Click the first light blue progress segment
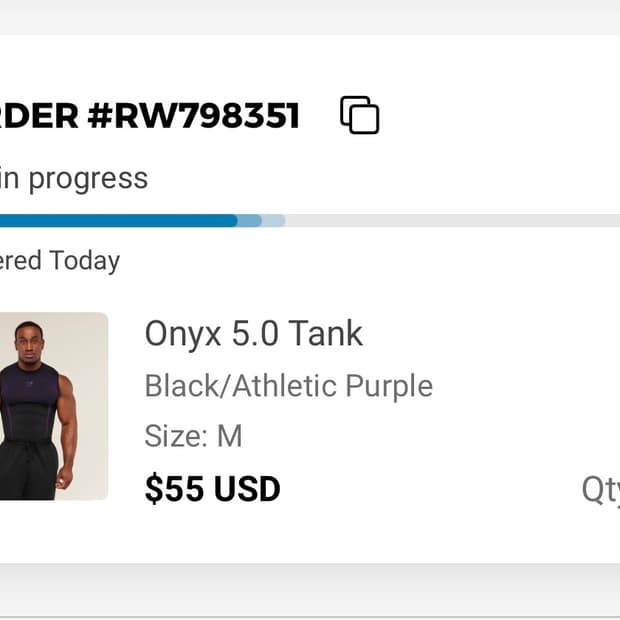Viewport: 620px width, 620px height. 250,221
